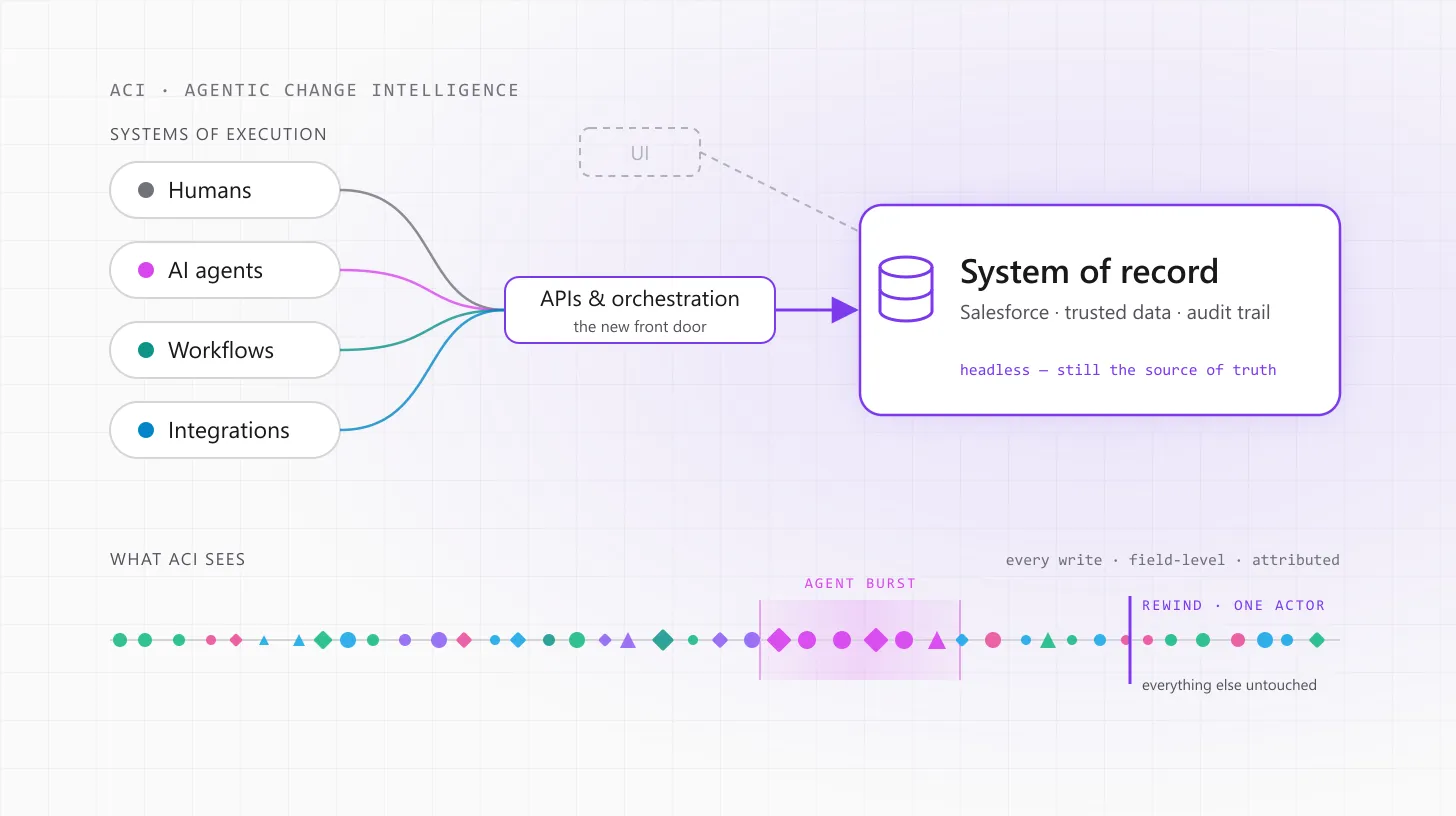Click the "ACI · AGENTIC CHANGE INTELLIGENCE" title
Viewport: 1456px width, 816px height.
(x=315, y=90)
